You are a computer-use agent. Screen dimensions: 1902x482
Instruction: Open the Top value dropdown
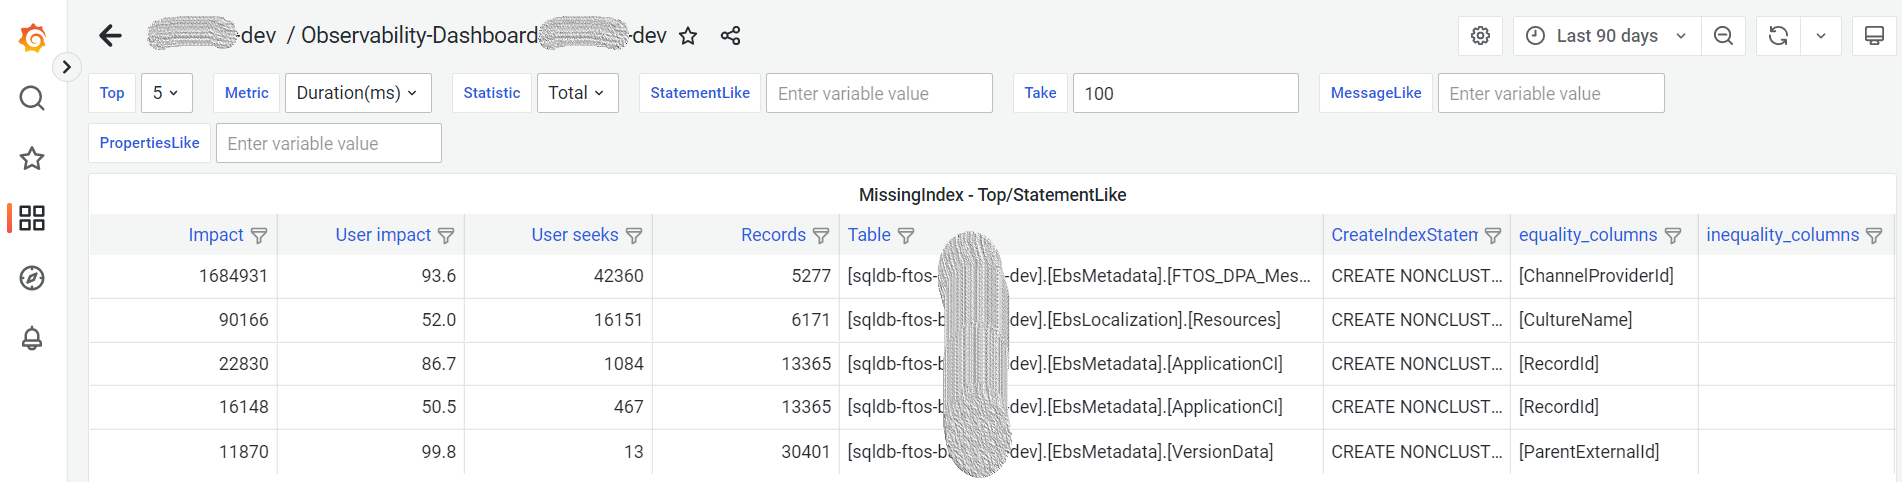pyautogui.click(x=166, y=93)
